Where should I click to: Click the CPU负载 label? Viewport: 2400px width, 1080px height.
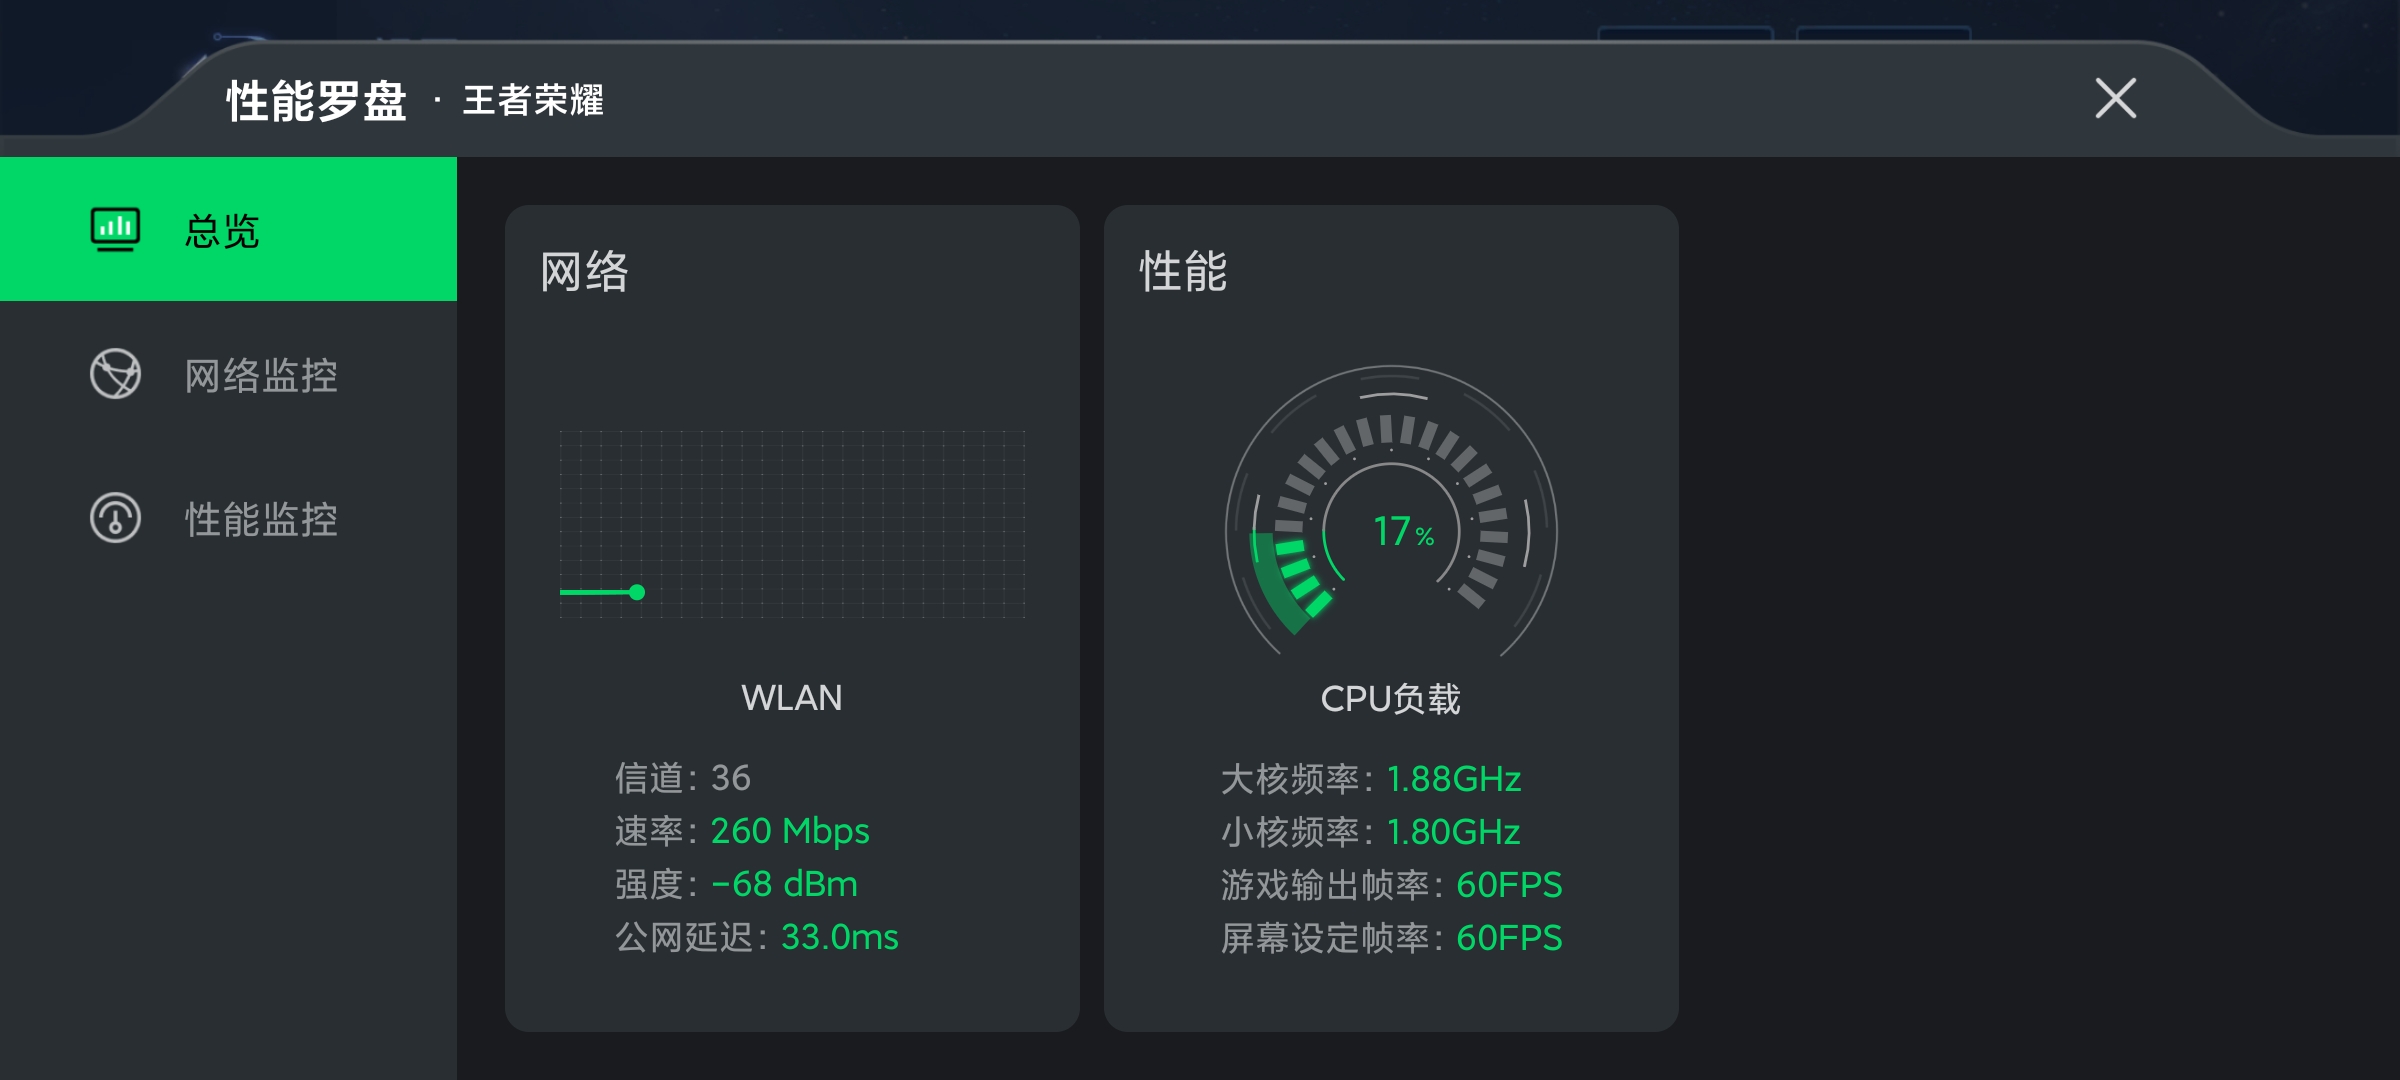pyautogui.click(x=1390, y=698)
